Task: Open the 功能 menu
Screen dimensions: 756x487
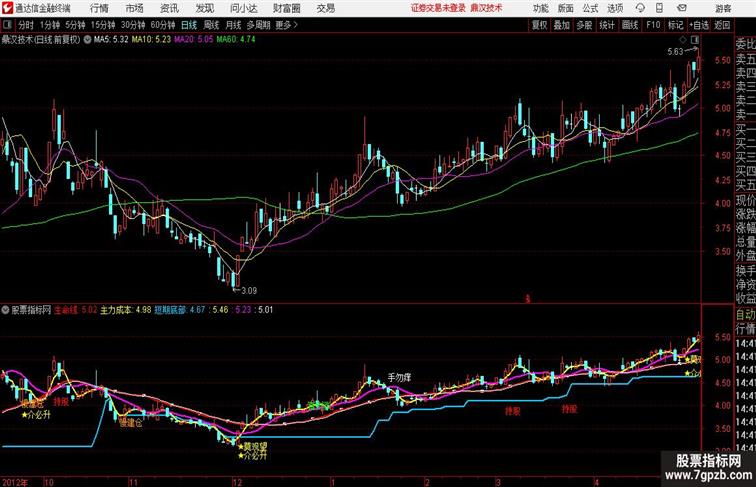Action: (540, 8)
